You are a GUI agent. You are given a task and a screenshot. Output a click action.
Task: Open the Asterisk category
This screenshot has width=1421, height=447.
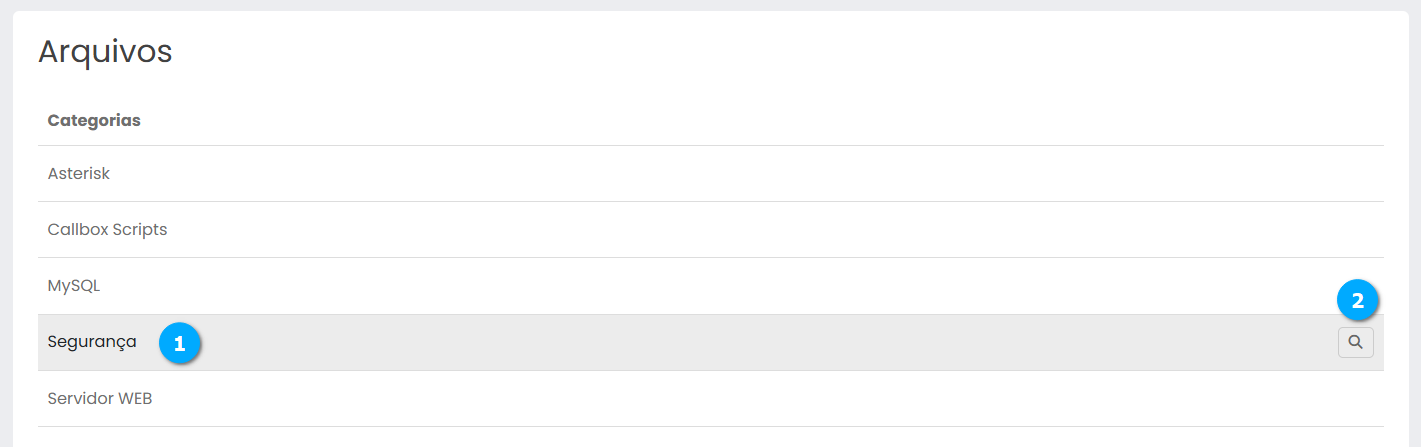pos(79,174)
